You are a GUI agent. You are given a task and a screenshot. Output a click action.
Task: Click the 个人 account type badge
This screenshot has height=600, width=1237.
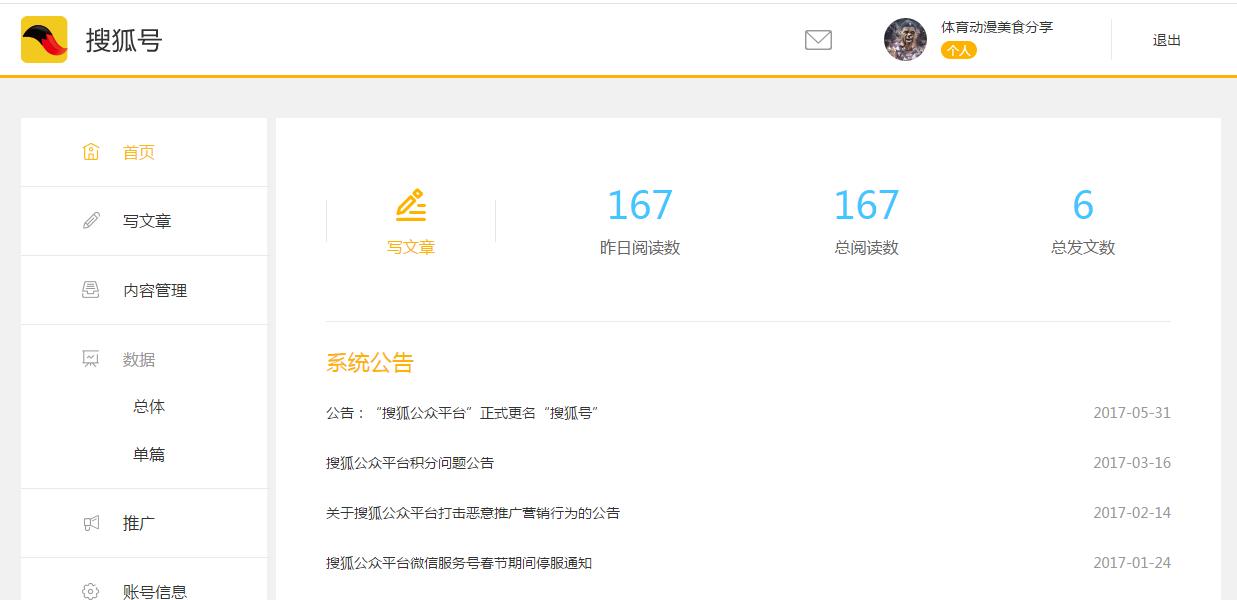(959, 50)
